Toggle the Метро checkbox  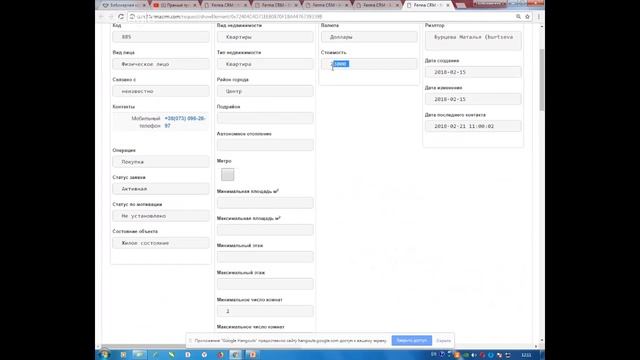(x=228, y=175)
